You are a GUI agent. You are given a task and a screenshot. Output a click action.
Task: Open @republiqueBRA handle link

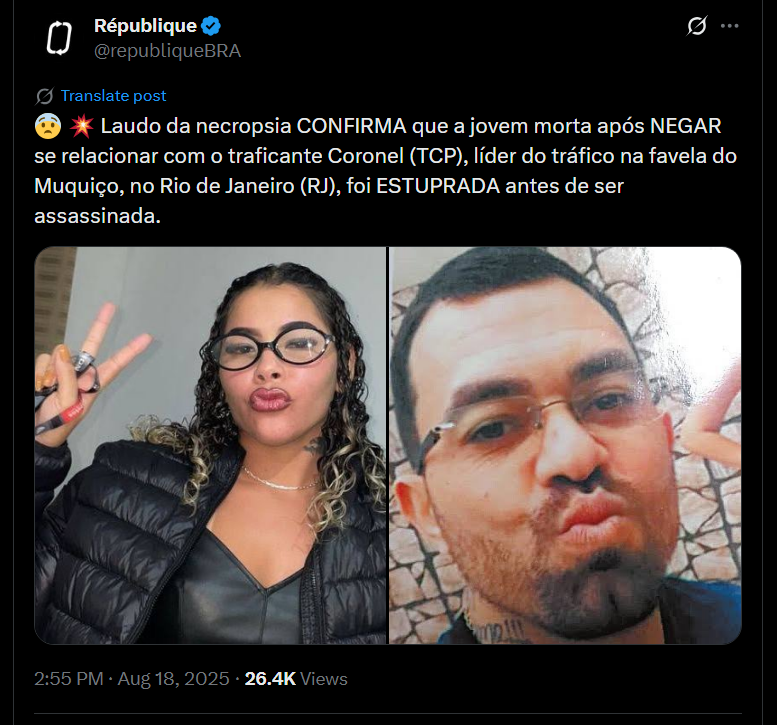pos(167,51)
